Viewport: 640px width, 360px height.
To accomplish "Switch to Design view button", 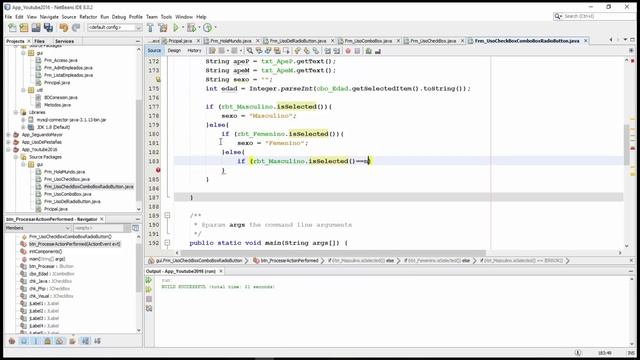I will click(x=174, y=51).
